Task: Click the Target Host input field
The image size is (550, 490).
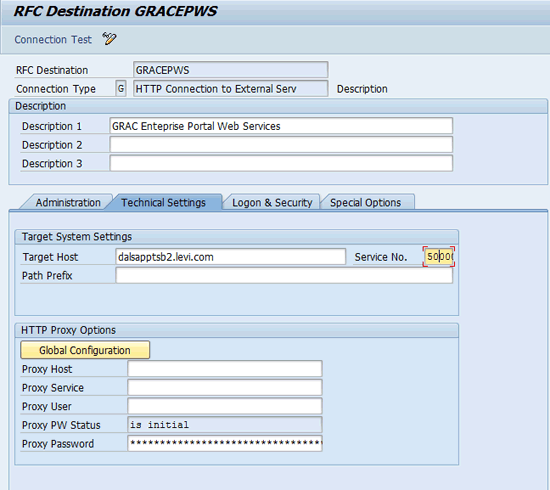Action: 230,257
